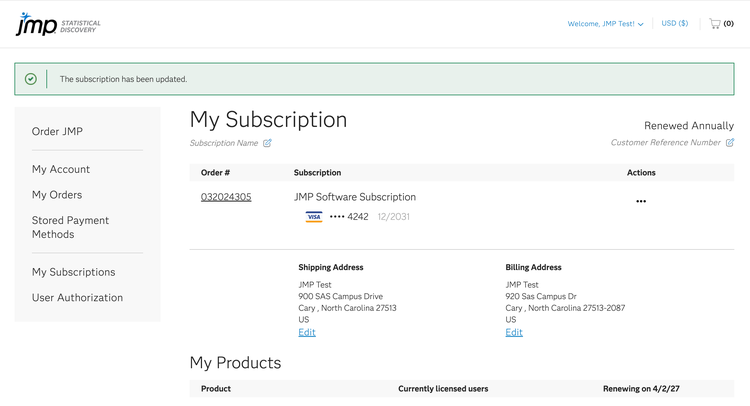This screenshot has height=406, width=750.
Task: Click the subscription has been updated message
Action: click(123, 79)
